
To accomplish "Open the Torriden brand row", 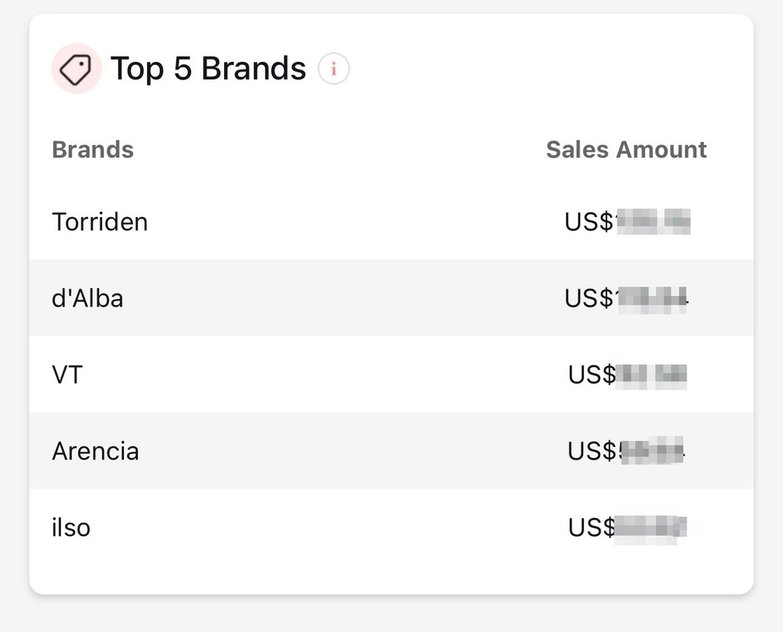I will point(392,222).
